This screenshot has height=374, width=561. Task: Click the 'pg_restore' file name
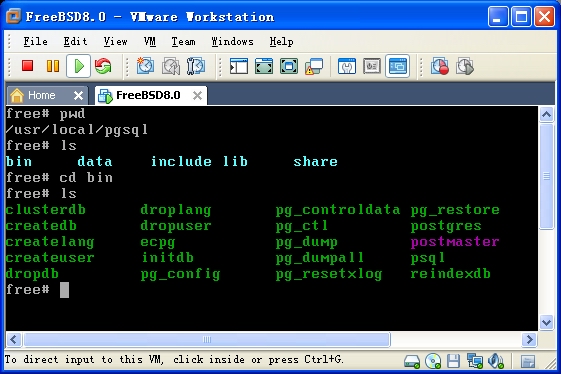[455, 210]
